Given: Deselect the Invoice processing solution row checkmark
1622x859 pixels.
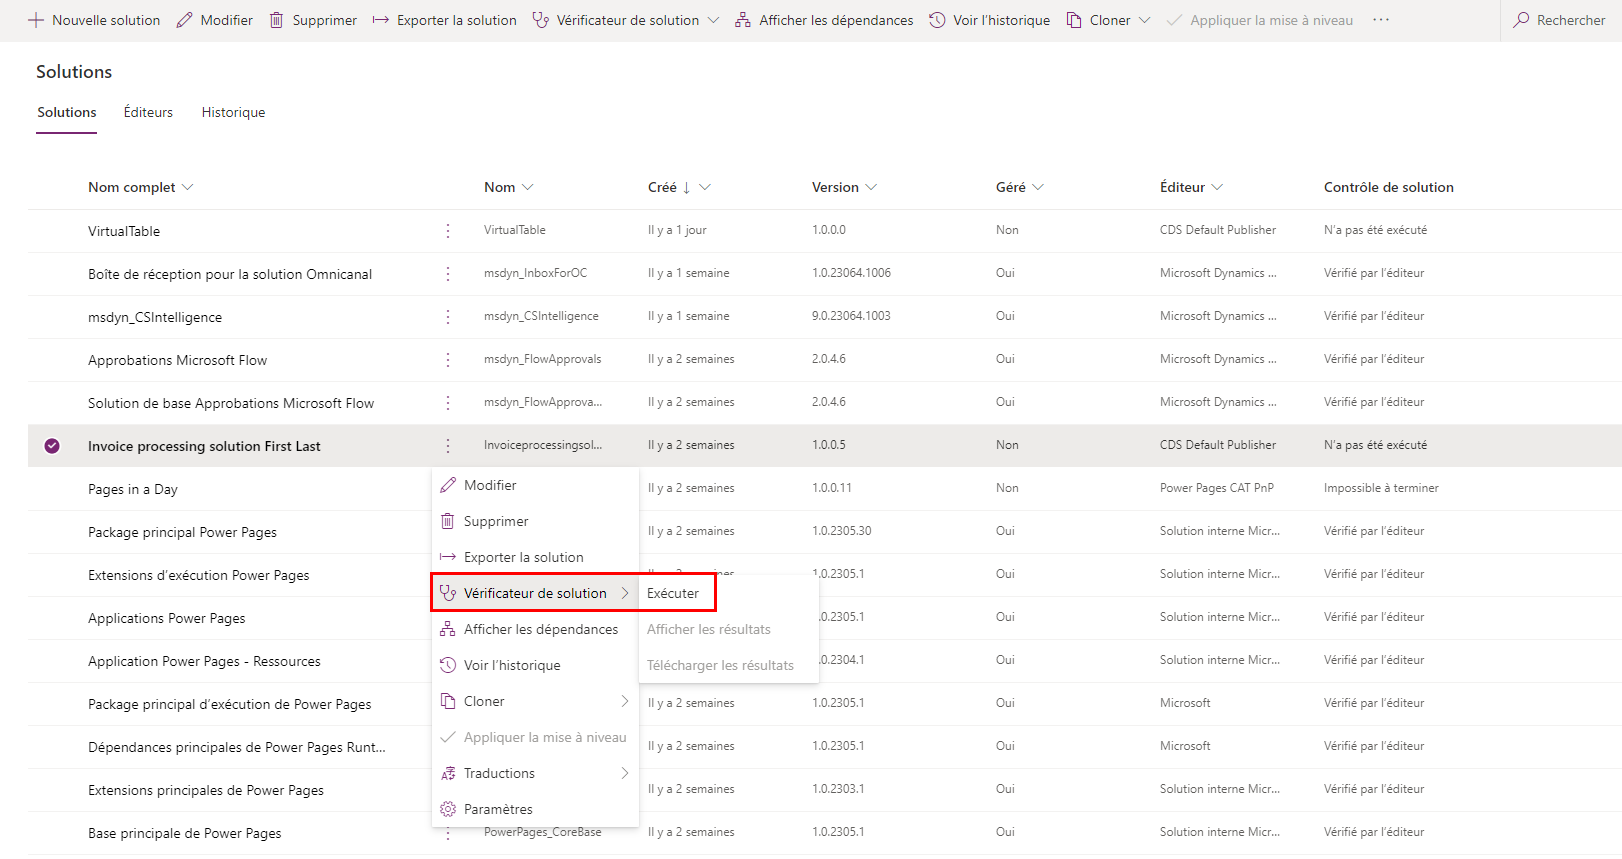Looking at the screenshot, I should tap(52, 446).
